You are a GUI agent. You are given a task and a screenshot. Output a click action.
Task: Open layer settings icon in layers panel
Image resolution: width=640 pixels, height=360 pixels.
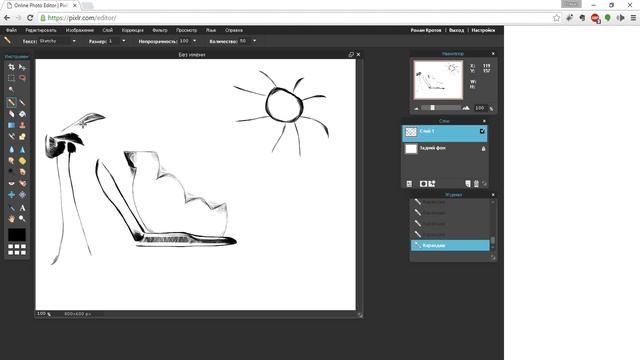tap(409, 184)
